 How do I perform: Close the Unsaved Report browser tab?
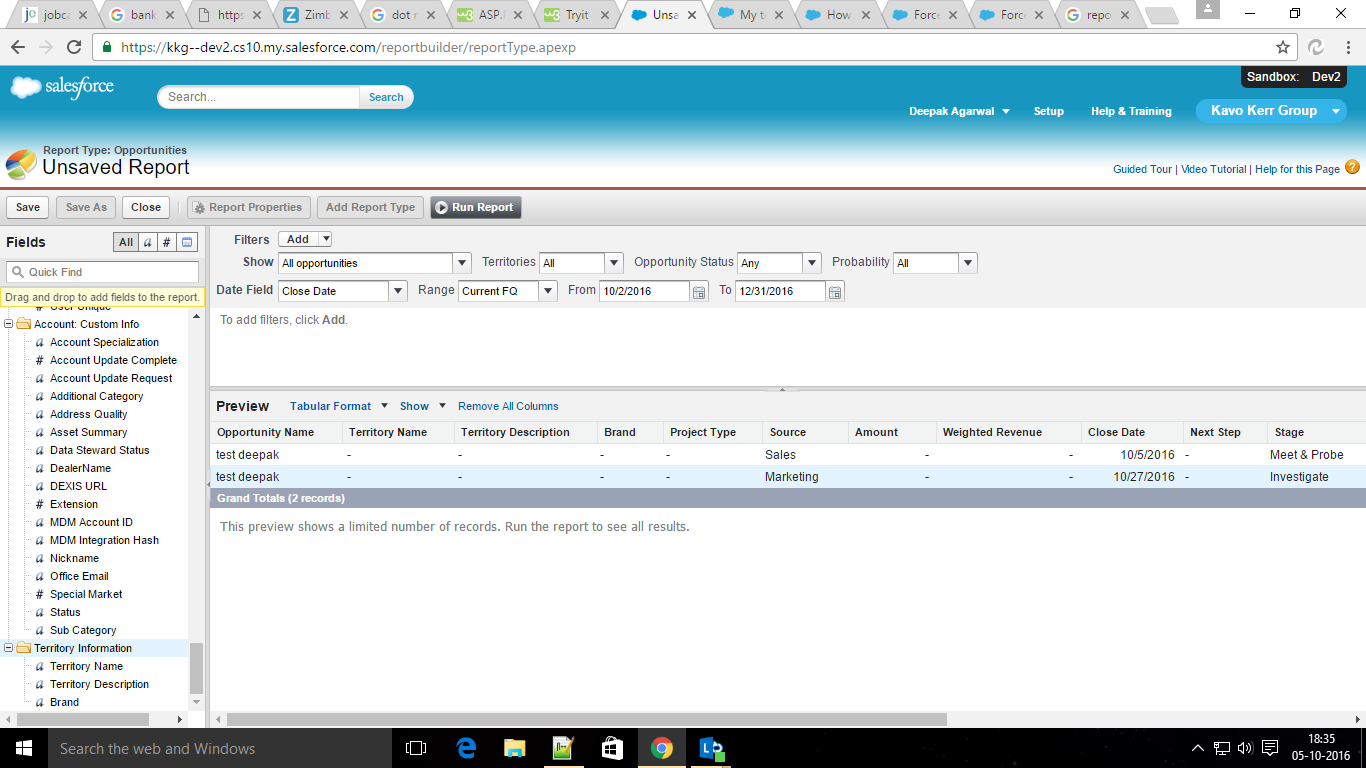[x=692, y=15]
